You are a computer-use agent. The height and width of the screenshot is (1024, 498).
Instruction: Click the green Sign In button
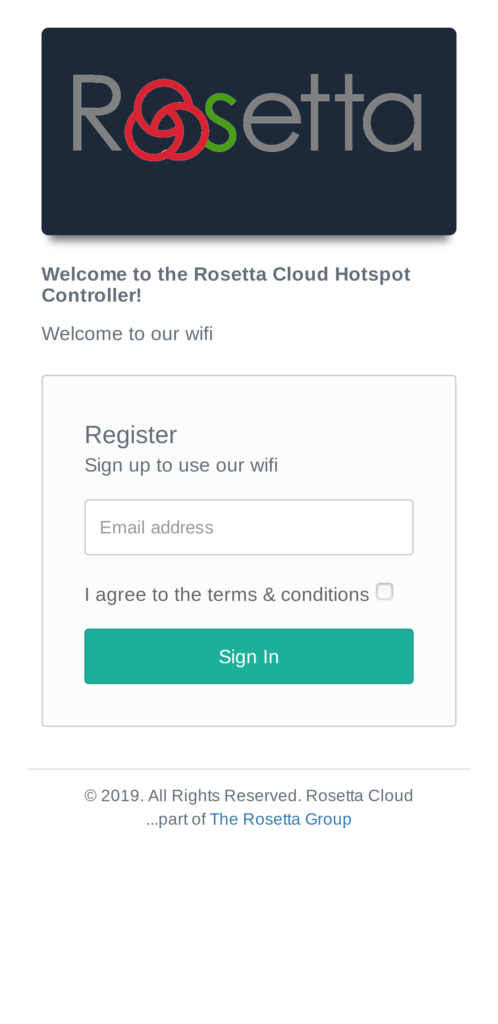pos(249,656)
